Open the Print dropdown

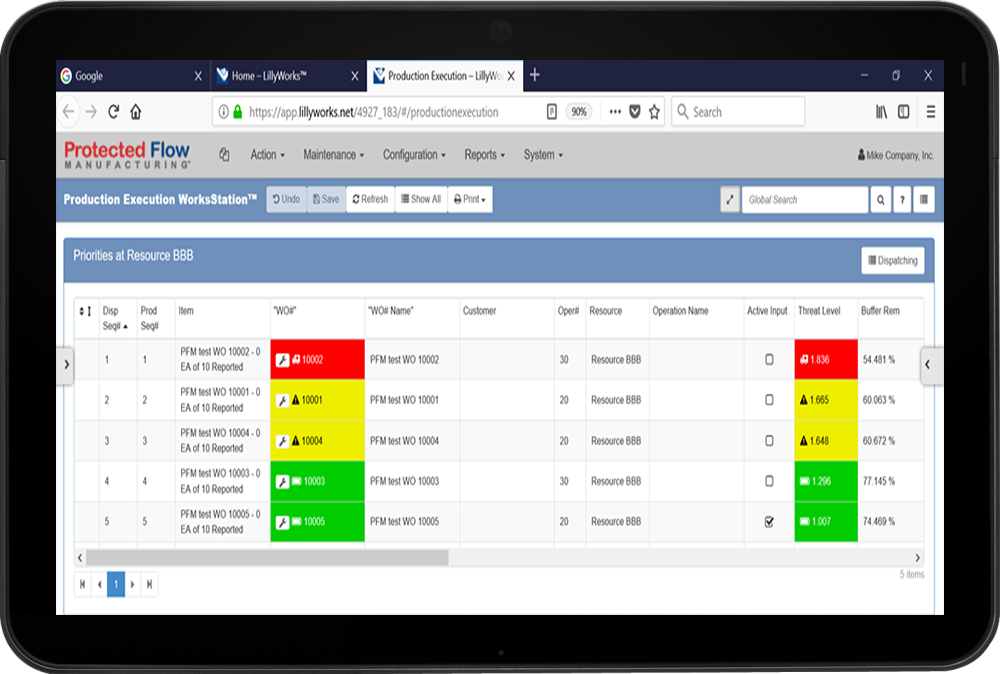tap(470, 200)
